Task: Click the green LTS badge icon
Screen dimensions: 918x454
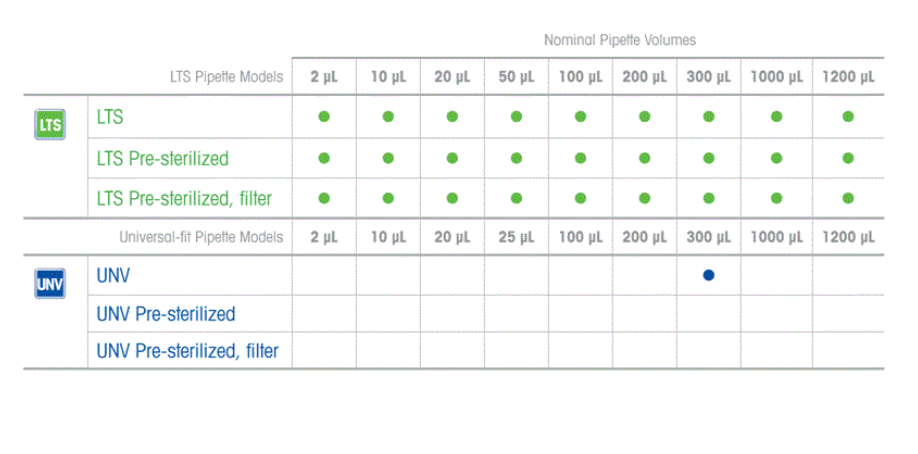Action: pos(50,124)
